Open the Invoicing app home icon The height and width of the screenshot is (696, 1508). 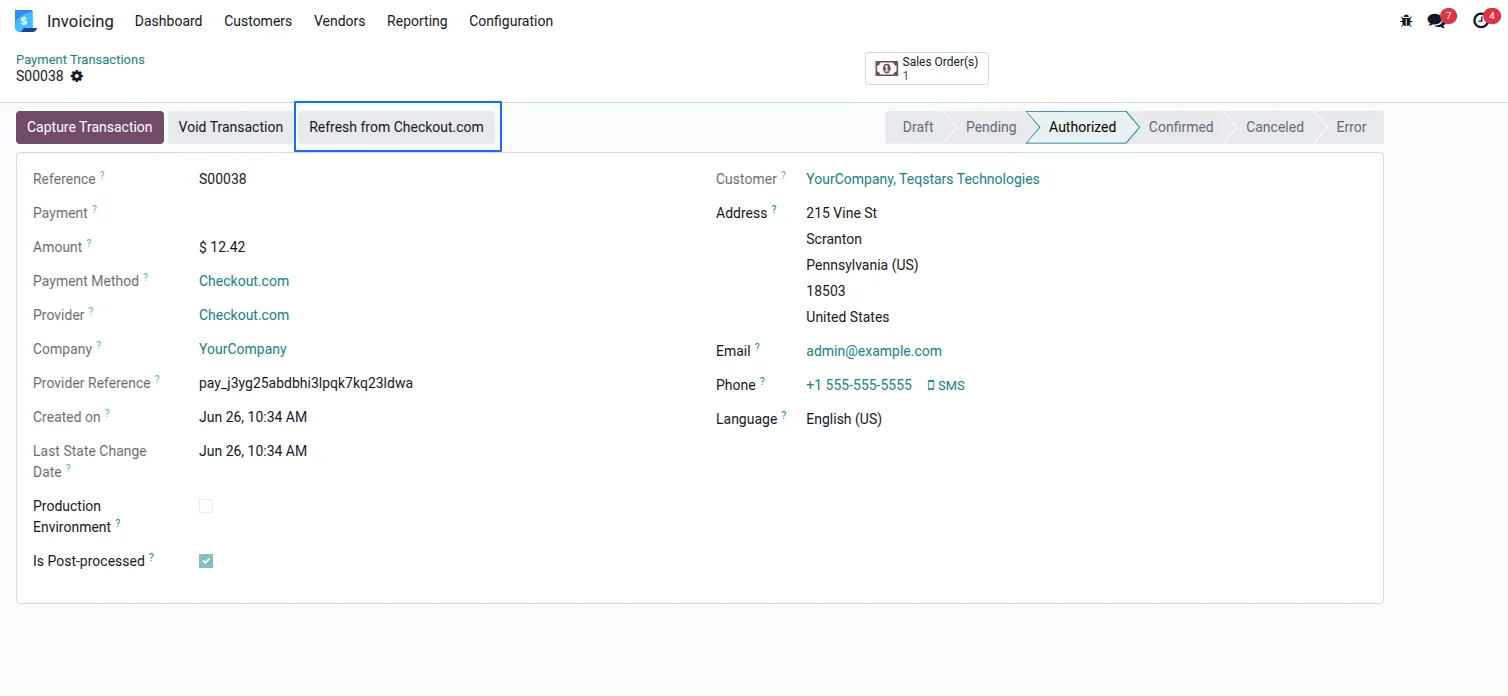(x=26, y=21)
